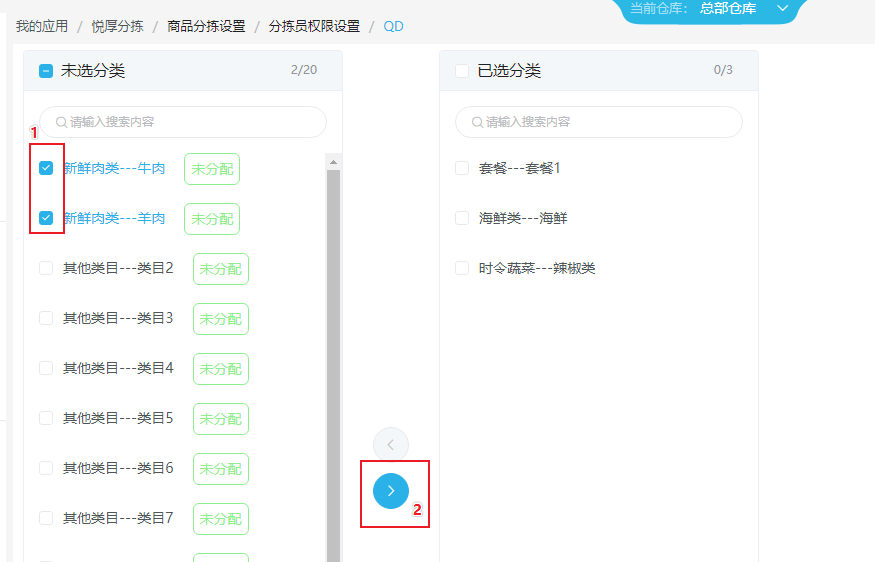Click the 时令蔬菜---辣椒类 label
Screen dimensions: 875x562
(537, 268)
